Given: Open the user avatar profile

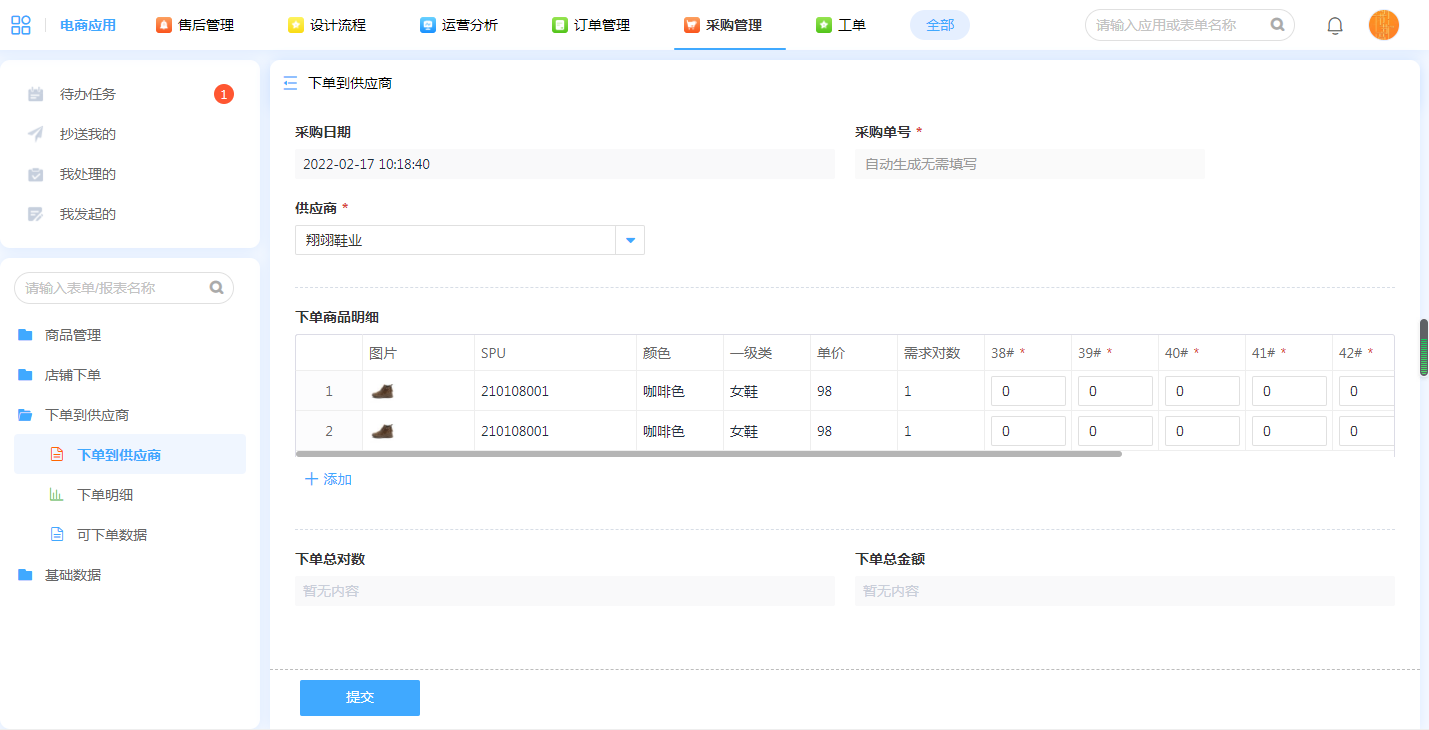Looking at the screenshot, I should click(x=1383, y=25).
